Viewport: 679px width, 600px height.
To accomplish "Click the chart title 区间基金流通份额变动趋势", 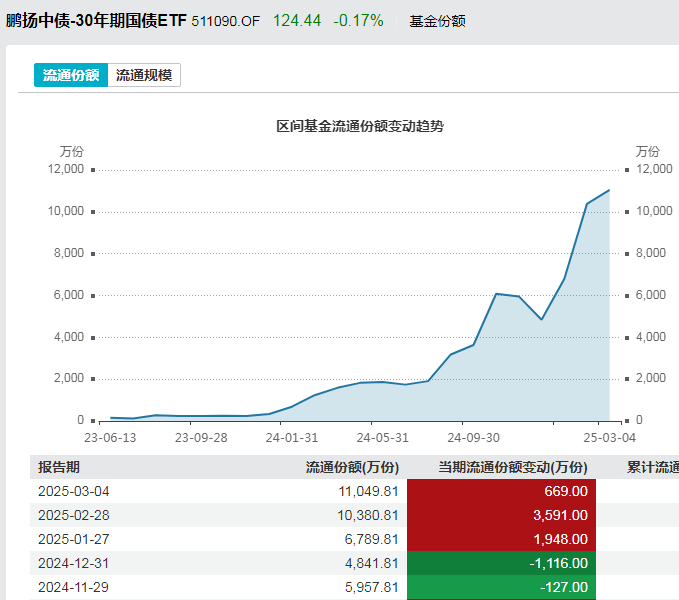I will coord(359,127).
